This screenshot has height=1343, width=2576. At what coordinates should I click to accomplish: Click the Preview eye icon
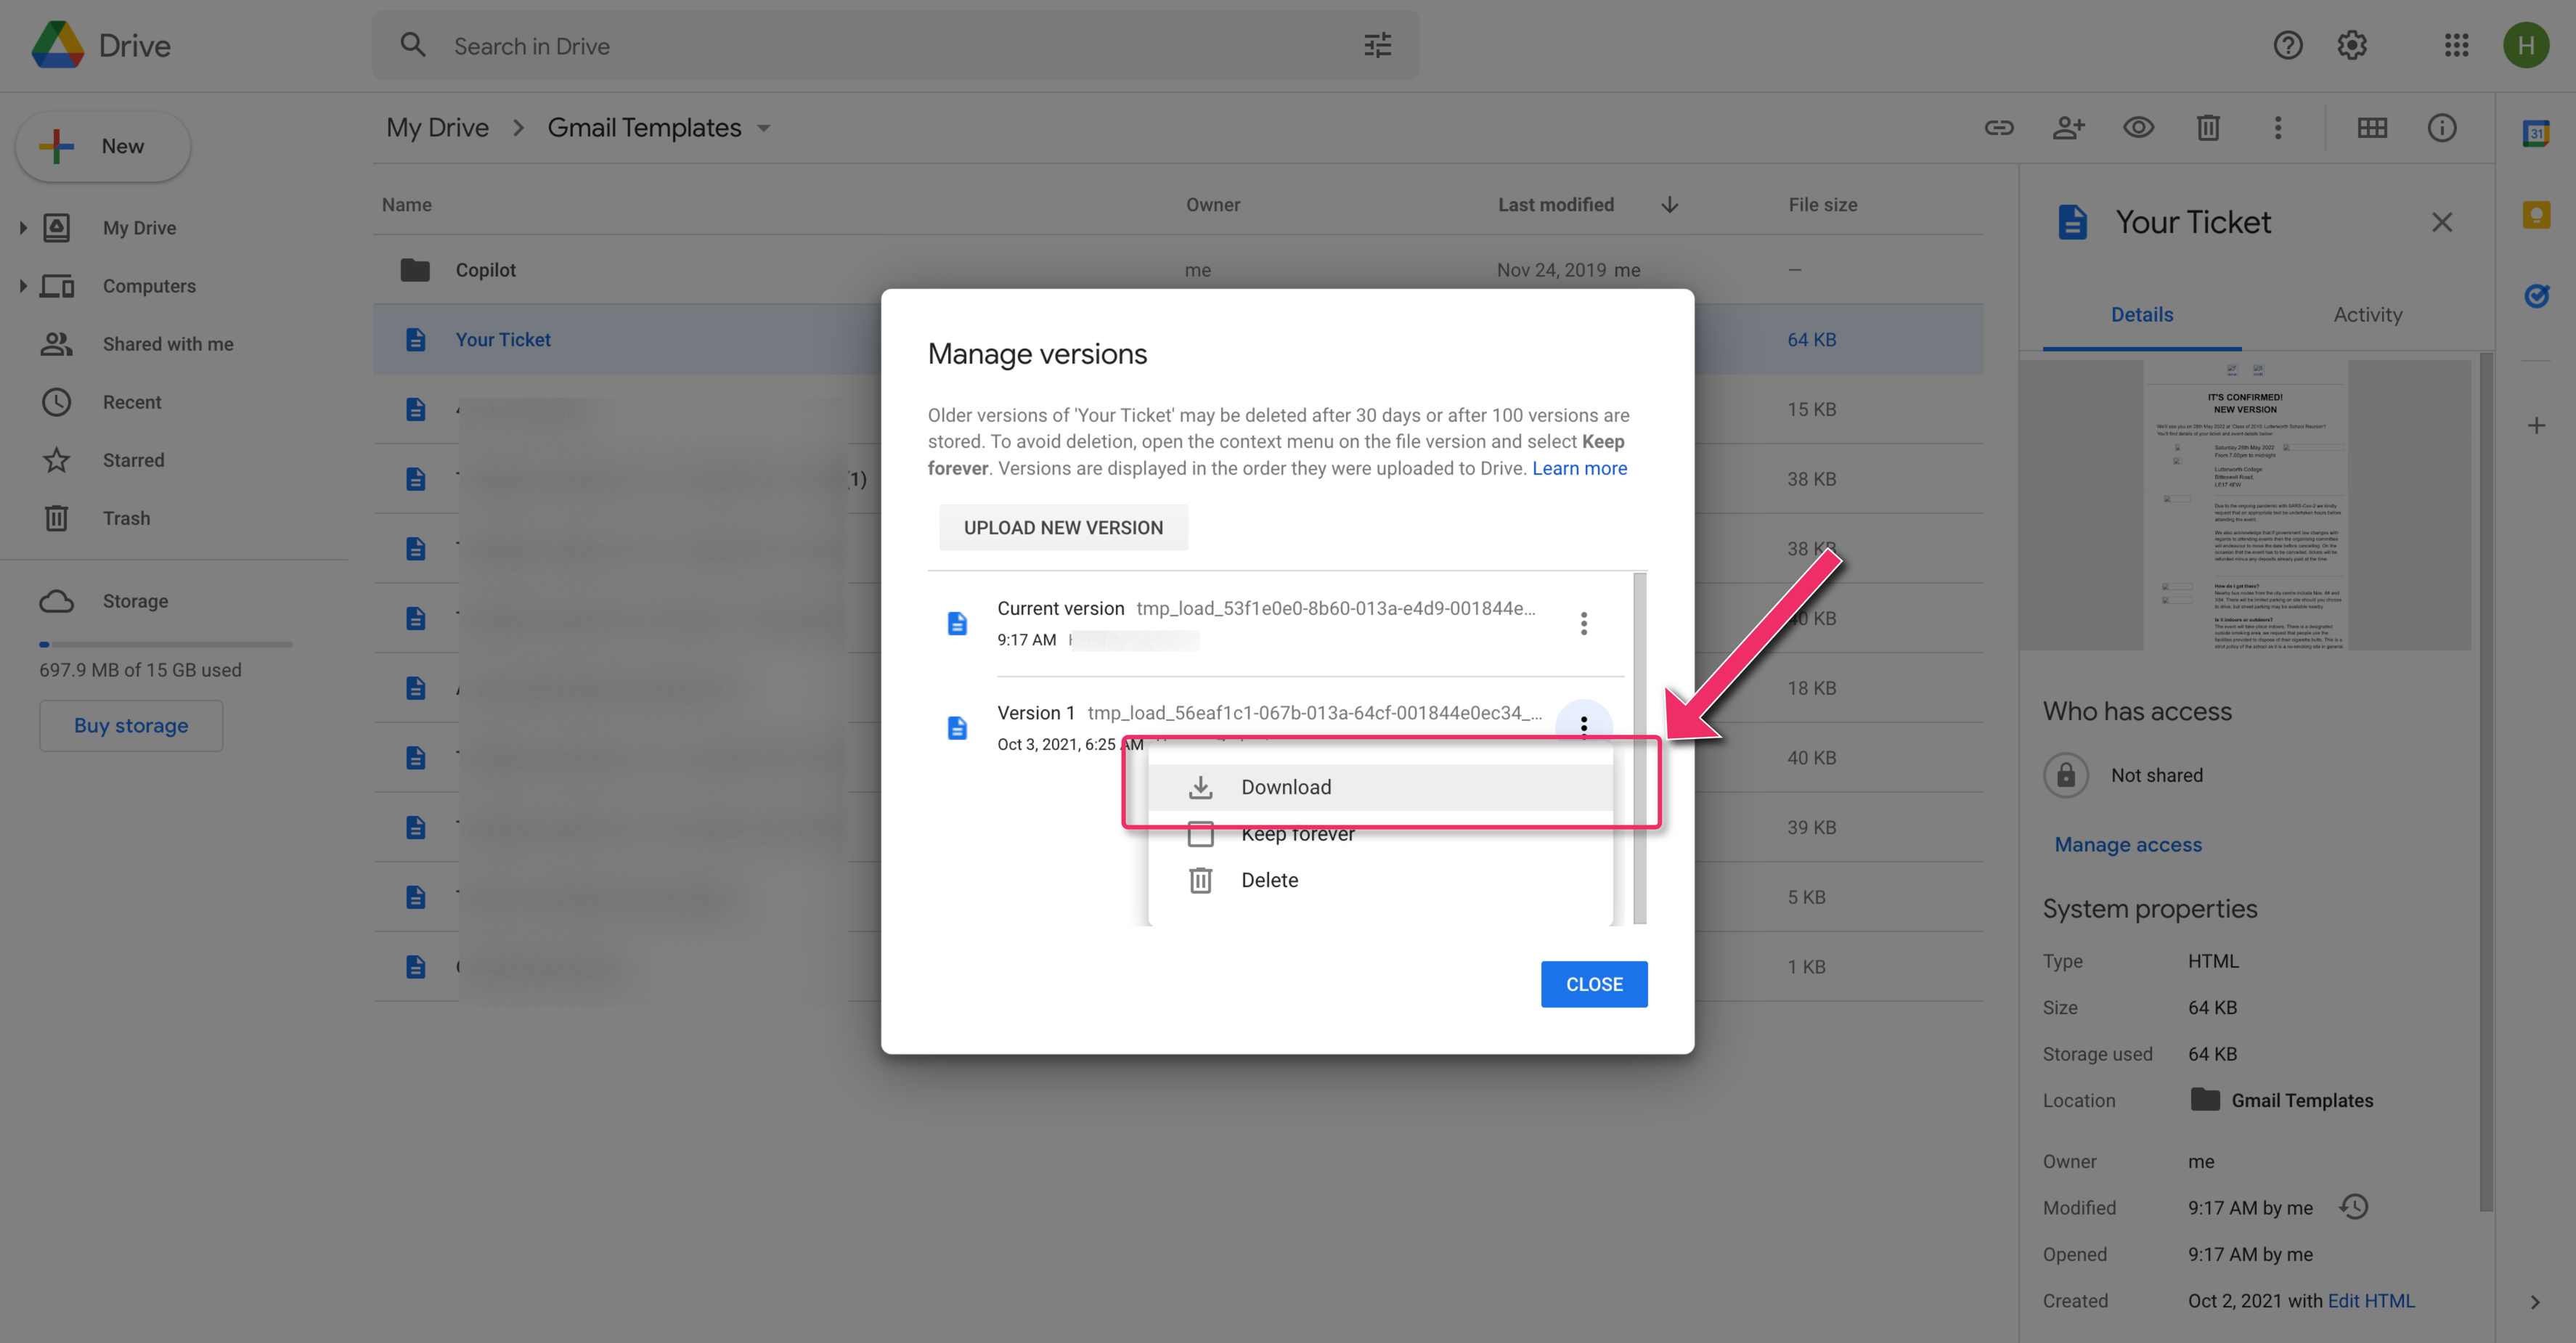tap(2138, 127)
